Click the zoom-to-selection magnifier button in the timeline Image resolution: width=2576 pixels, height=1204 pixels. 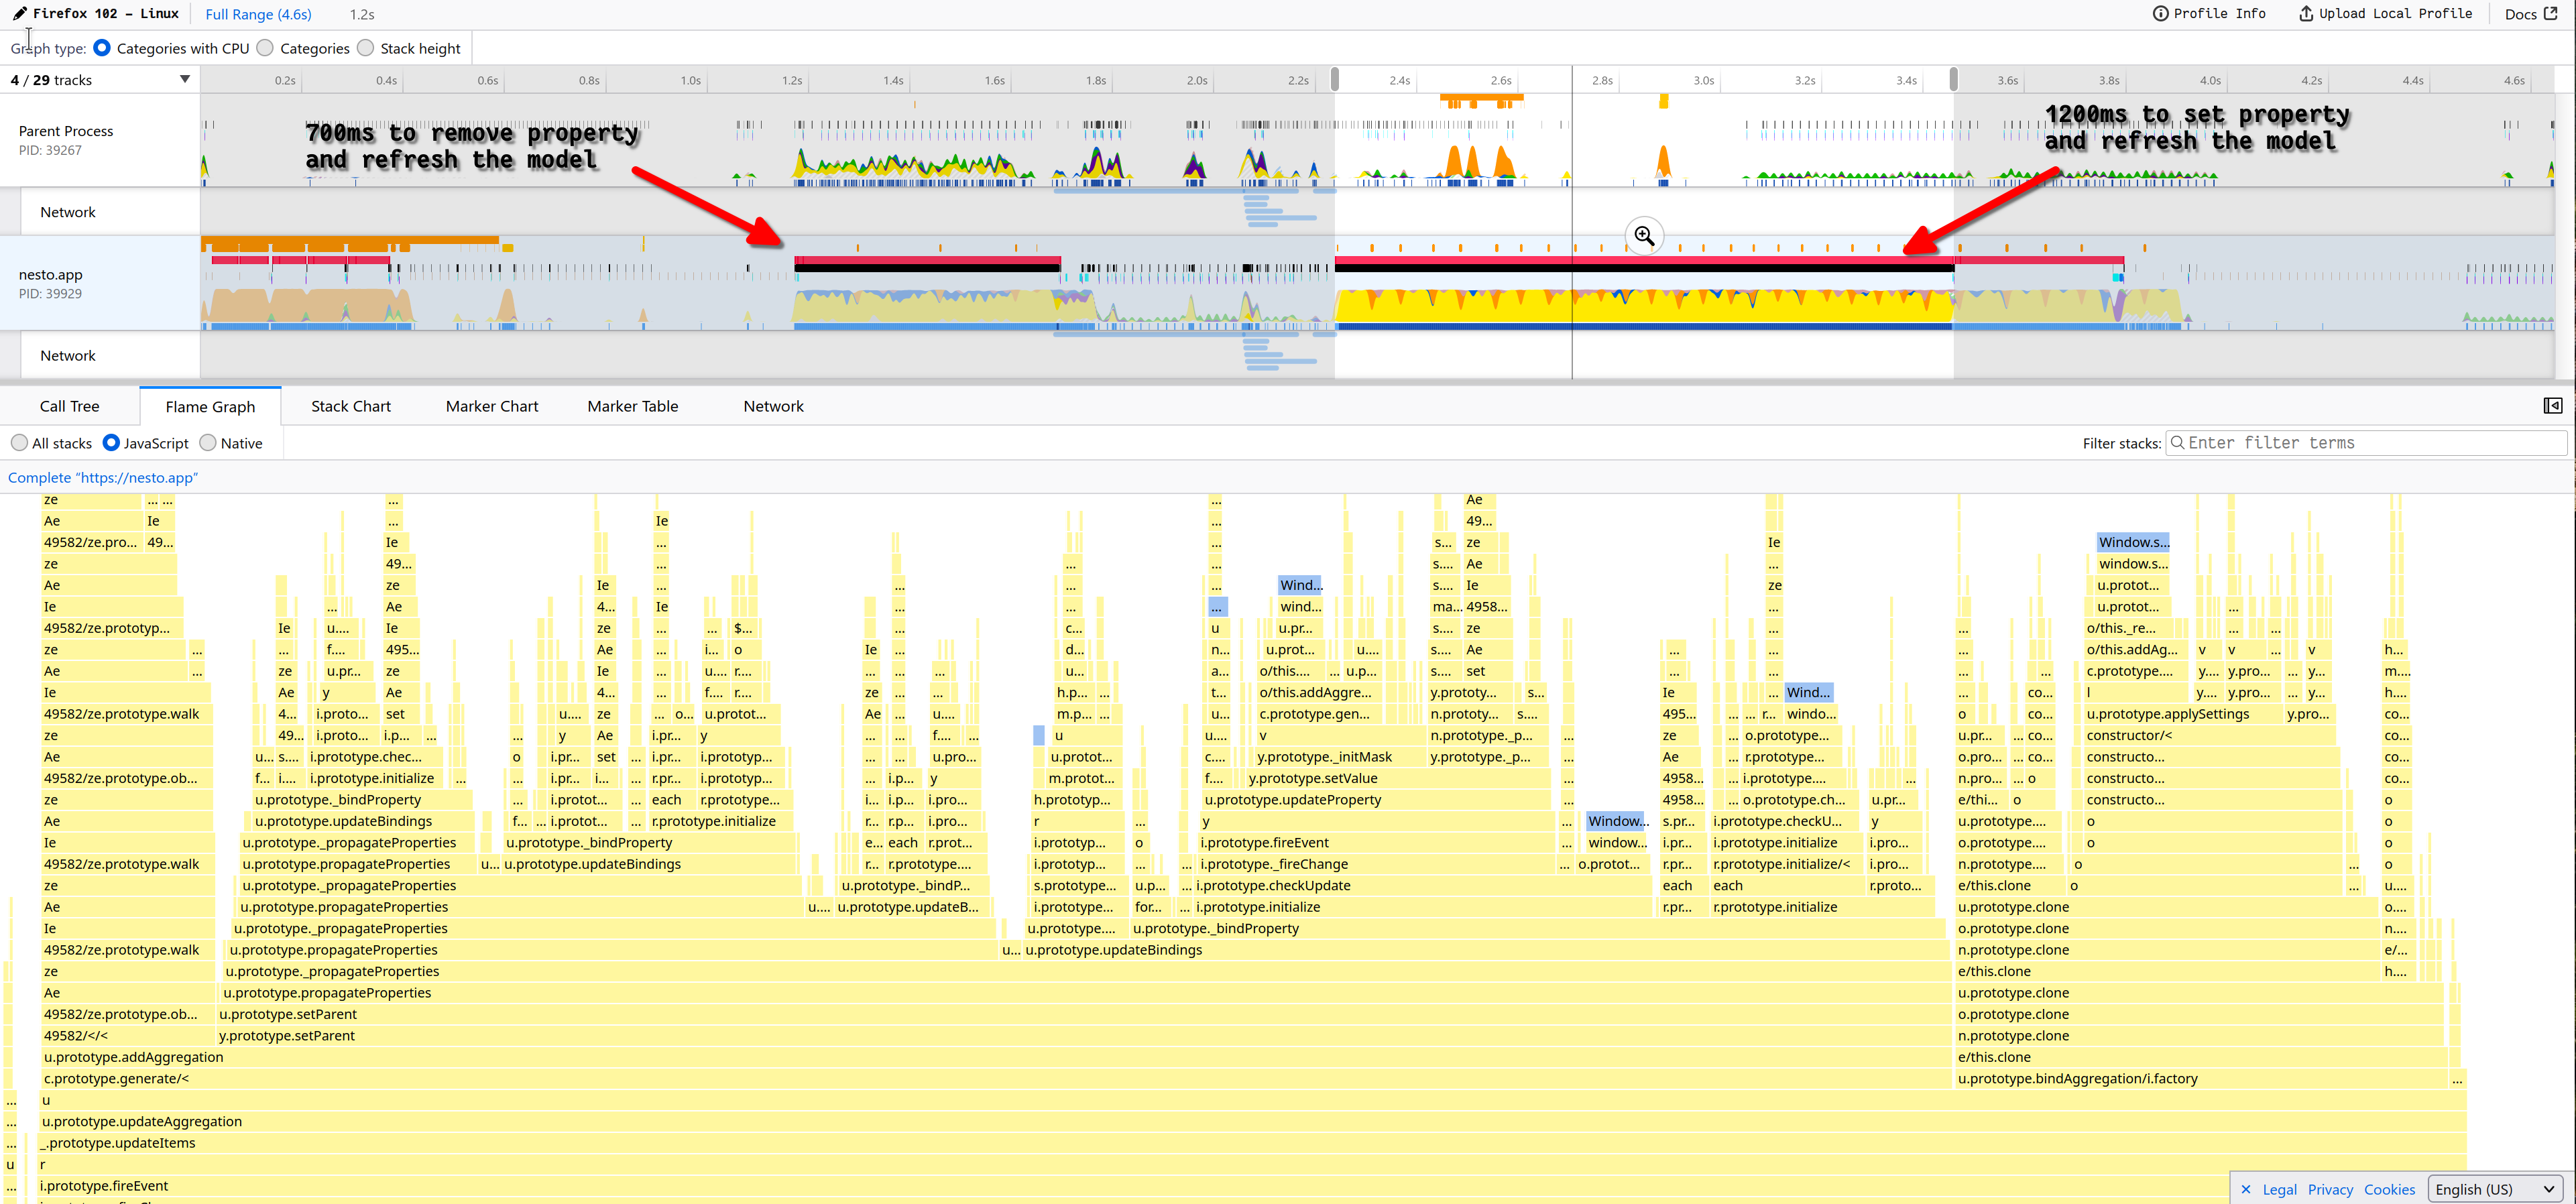1644,236
